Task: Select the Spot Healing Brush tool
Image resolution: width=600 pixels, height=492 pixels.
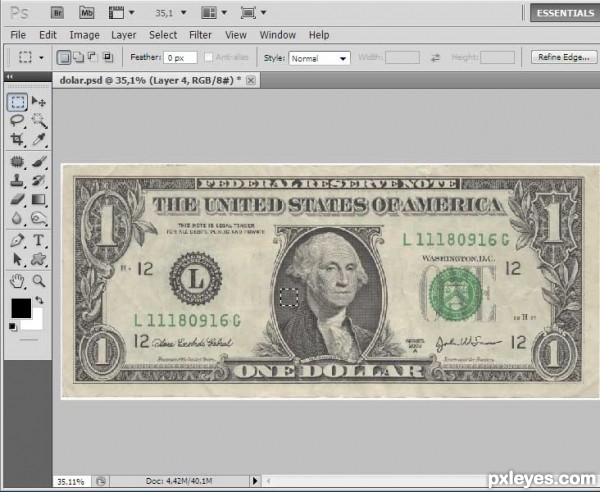Action: click(x=17, y=162)
